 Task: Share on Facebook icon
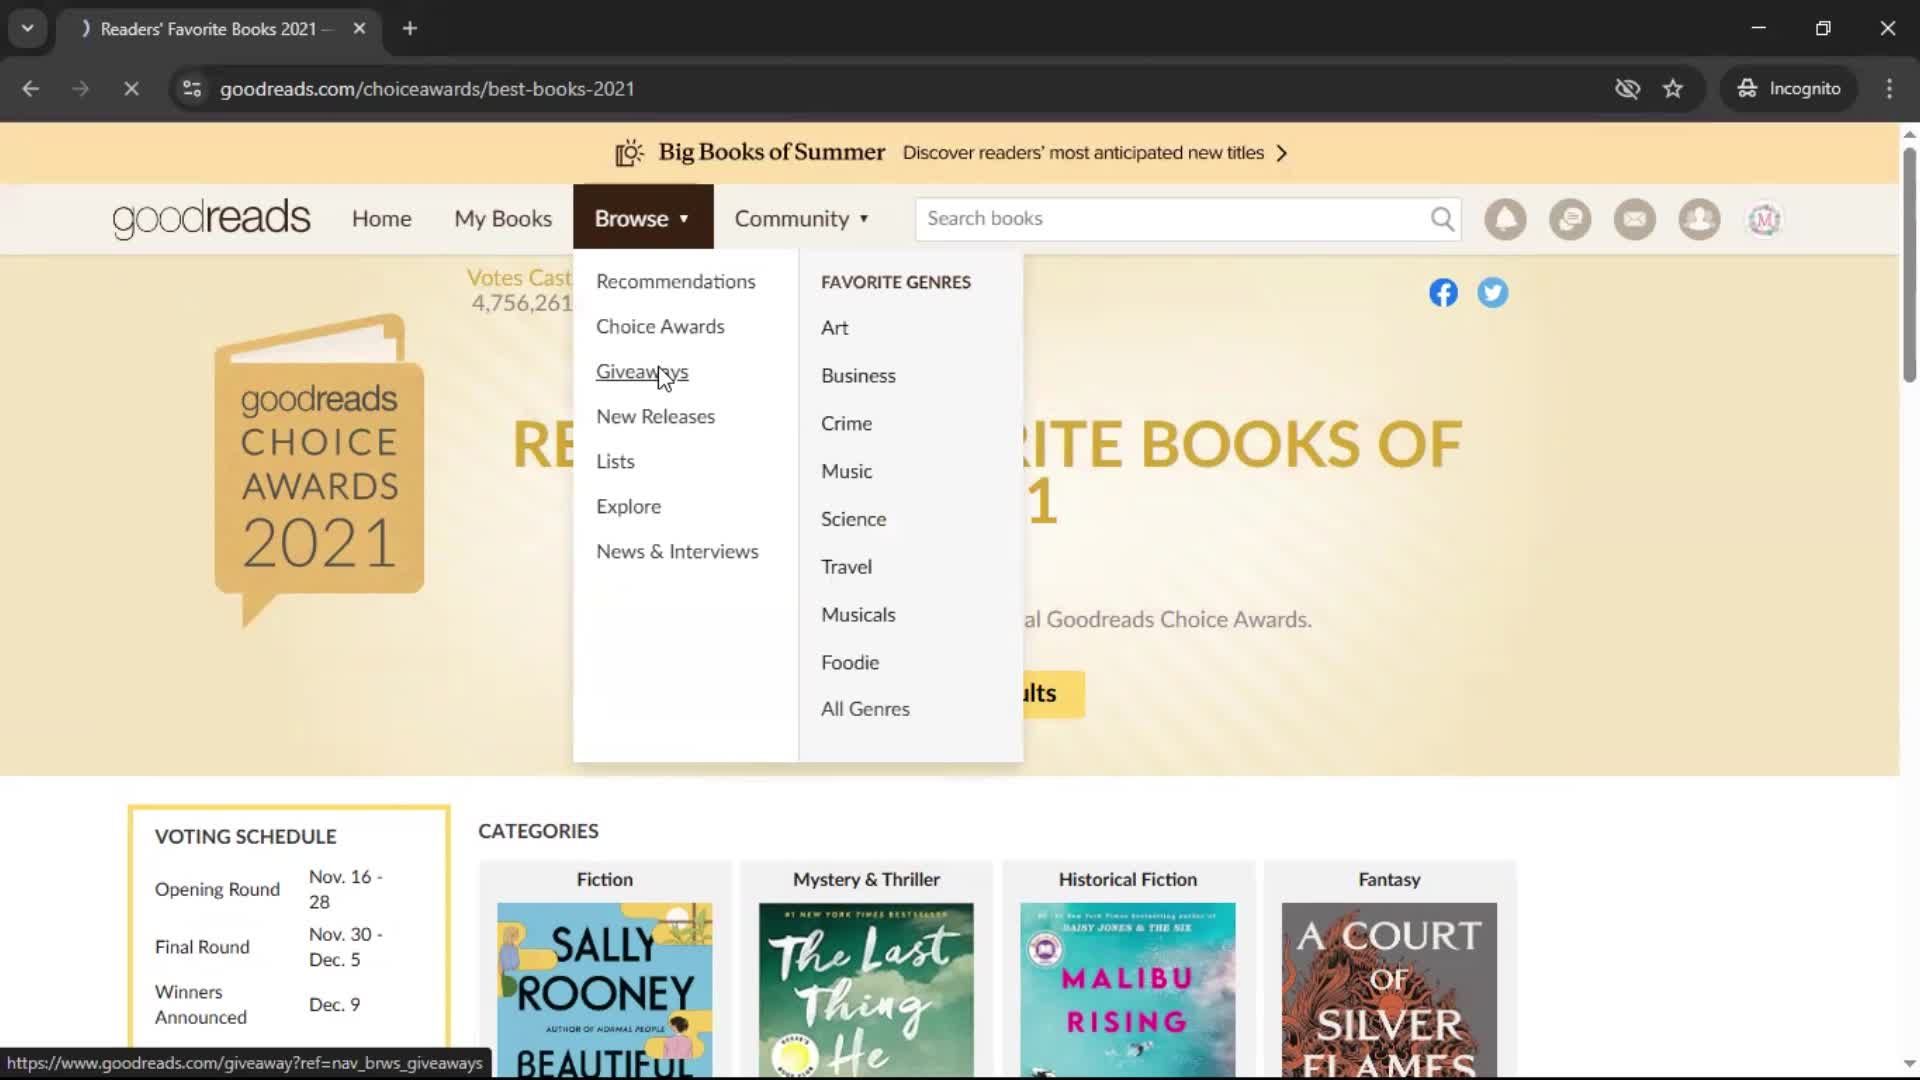click(1443, 293)
